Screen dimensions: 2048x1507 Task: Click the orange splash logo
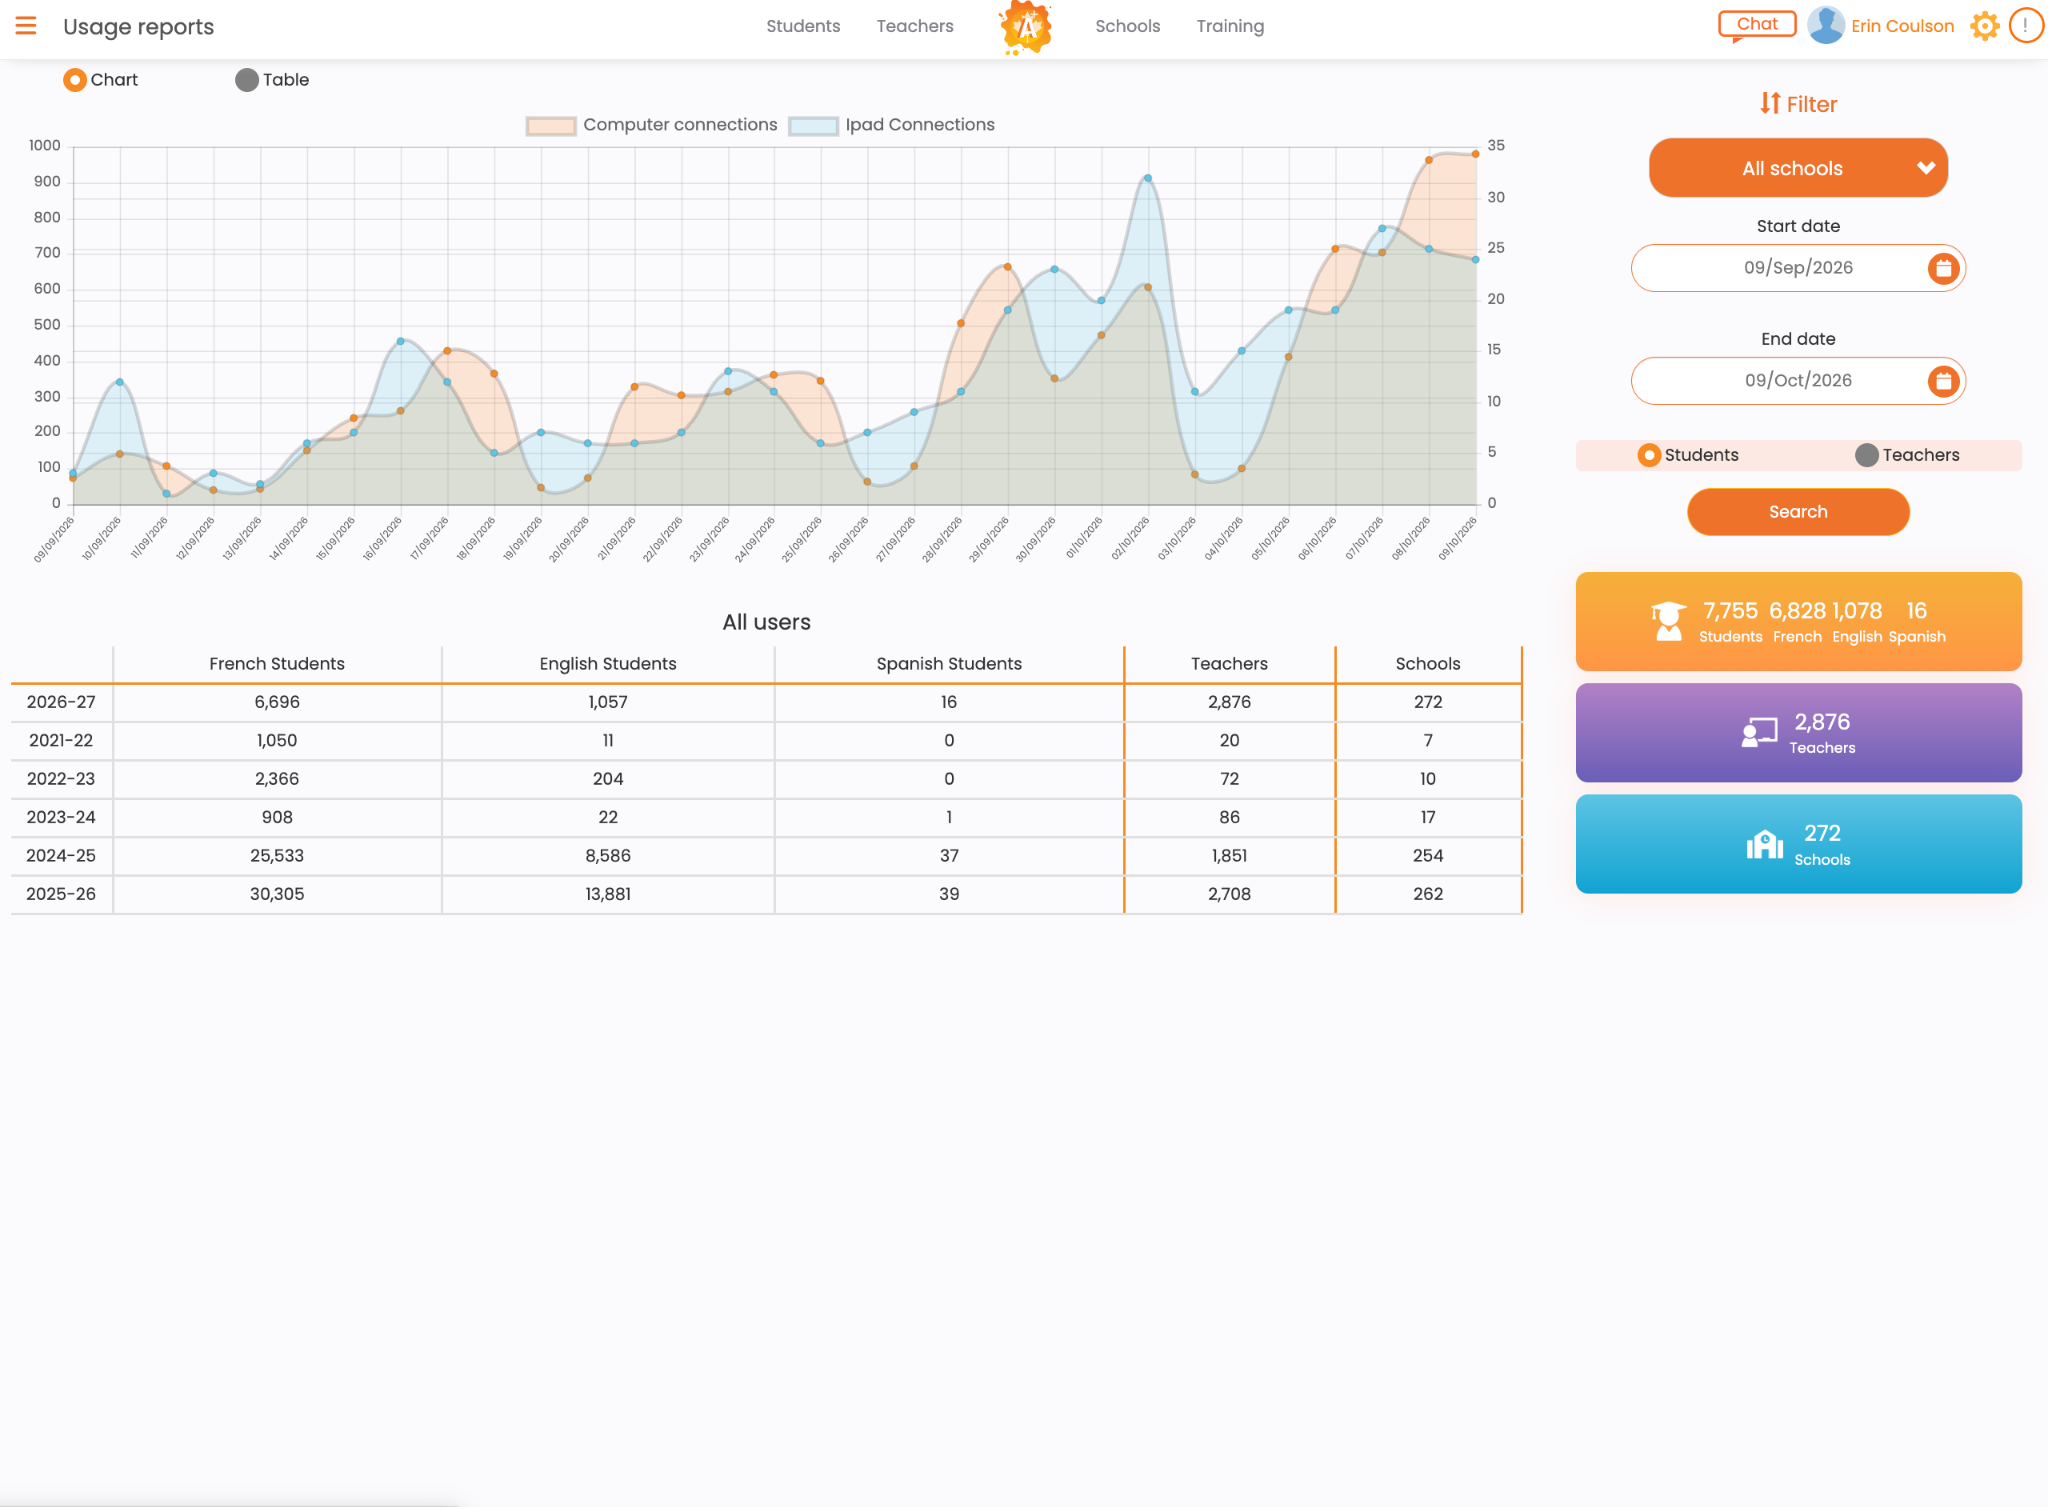pyautogui.click(x=1026, y=27)
